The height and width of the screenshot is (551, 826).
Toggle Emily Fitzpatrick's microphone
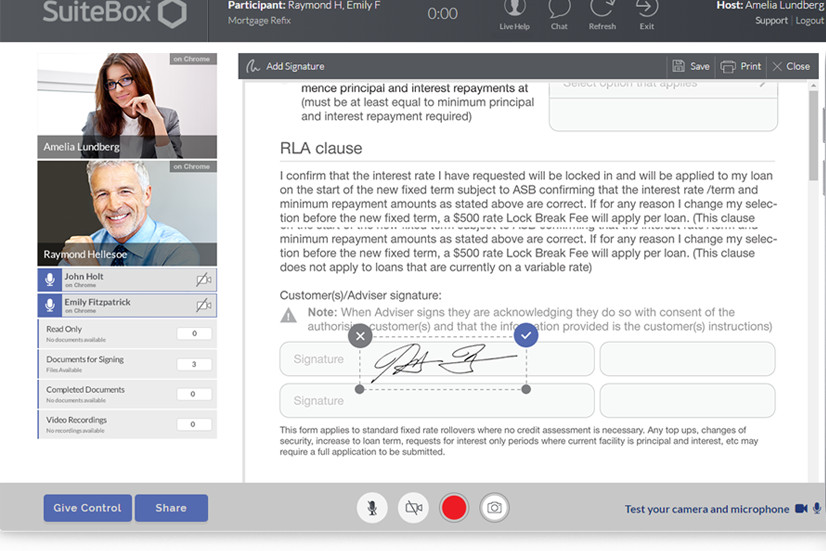pos(50,305)
